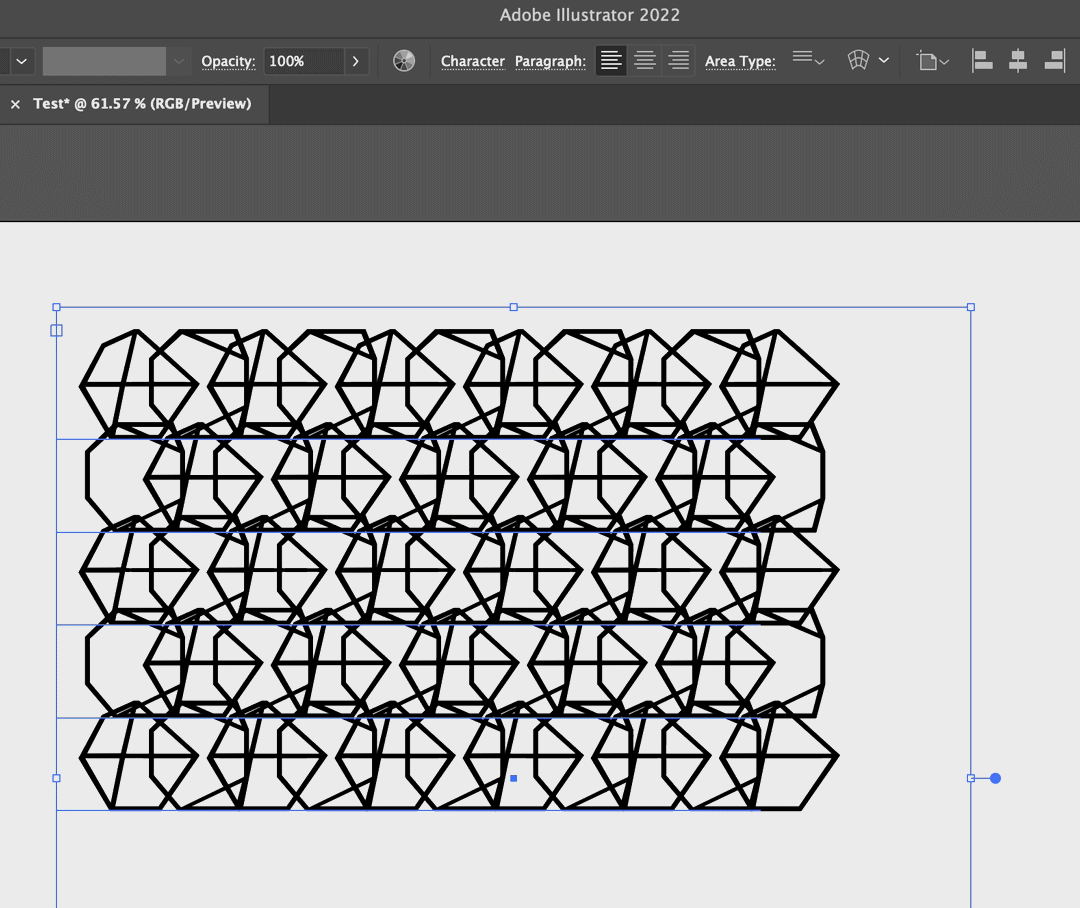The image size is (1080, 908).
Task: Select the align left paragraph icon
Action: click(612, 61)
